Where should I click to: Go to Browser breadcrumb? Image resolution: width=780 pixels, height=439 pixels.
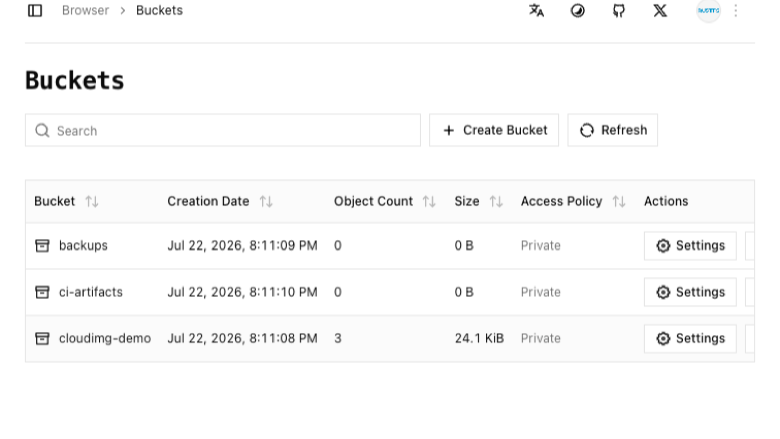click(85, 10)
